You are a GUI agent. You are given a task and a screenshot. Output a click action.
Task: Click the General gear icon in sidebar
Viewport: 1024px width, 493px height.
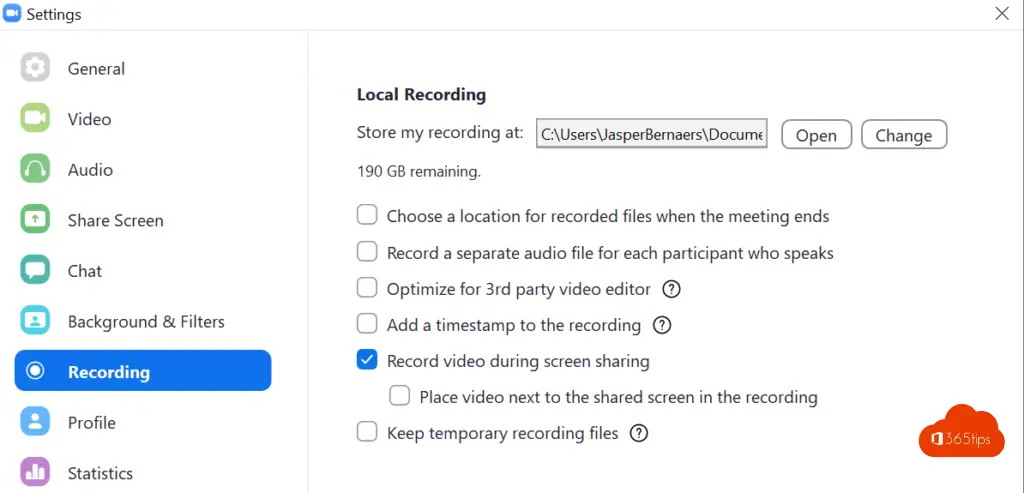pos(35,68)
